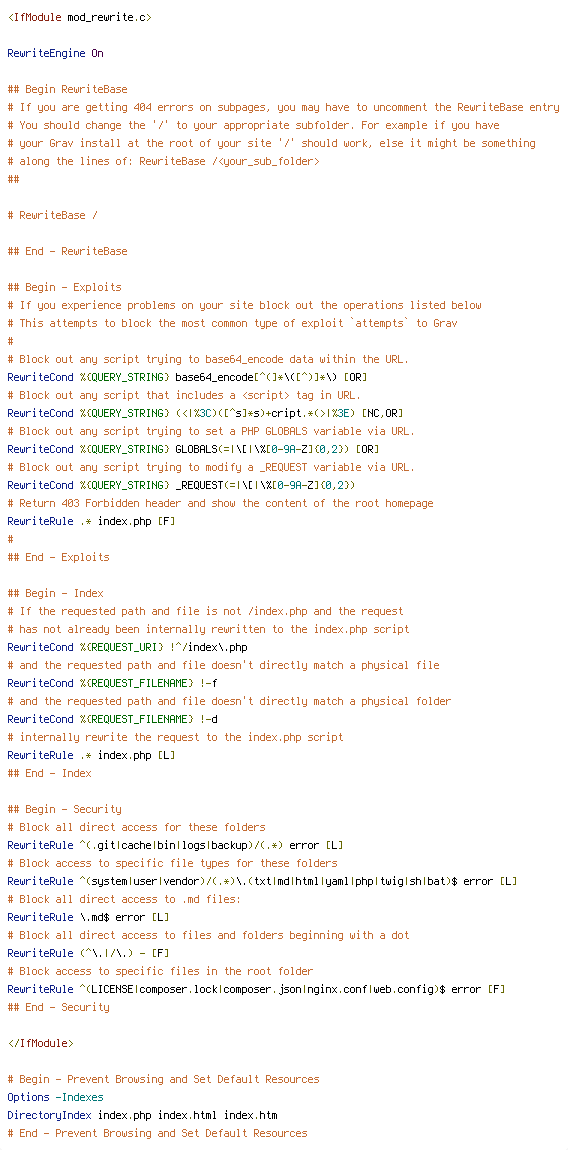Select the base64_encode RewriteCond line
Screen dimensions: 568x1150
click(187, 377)
